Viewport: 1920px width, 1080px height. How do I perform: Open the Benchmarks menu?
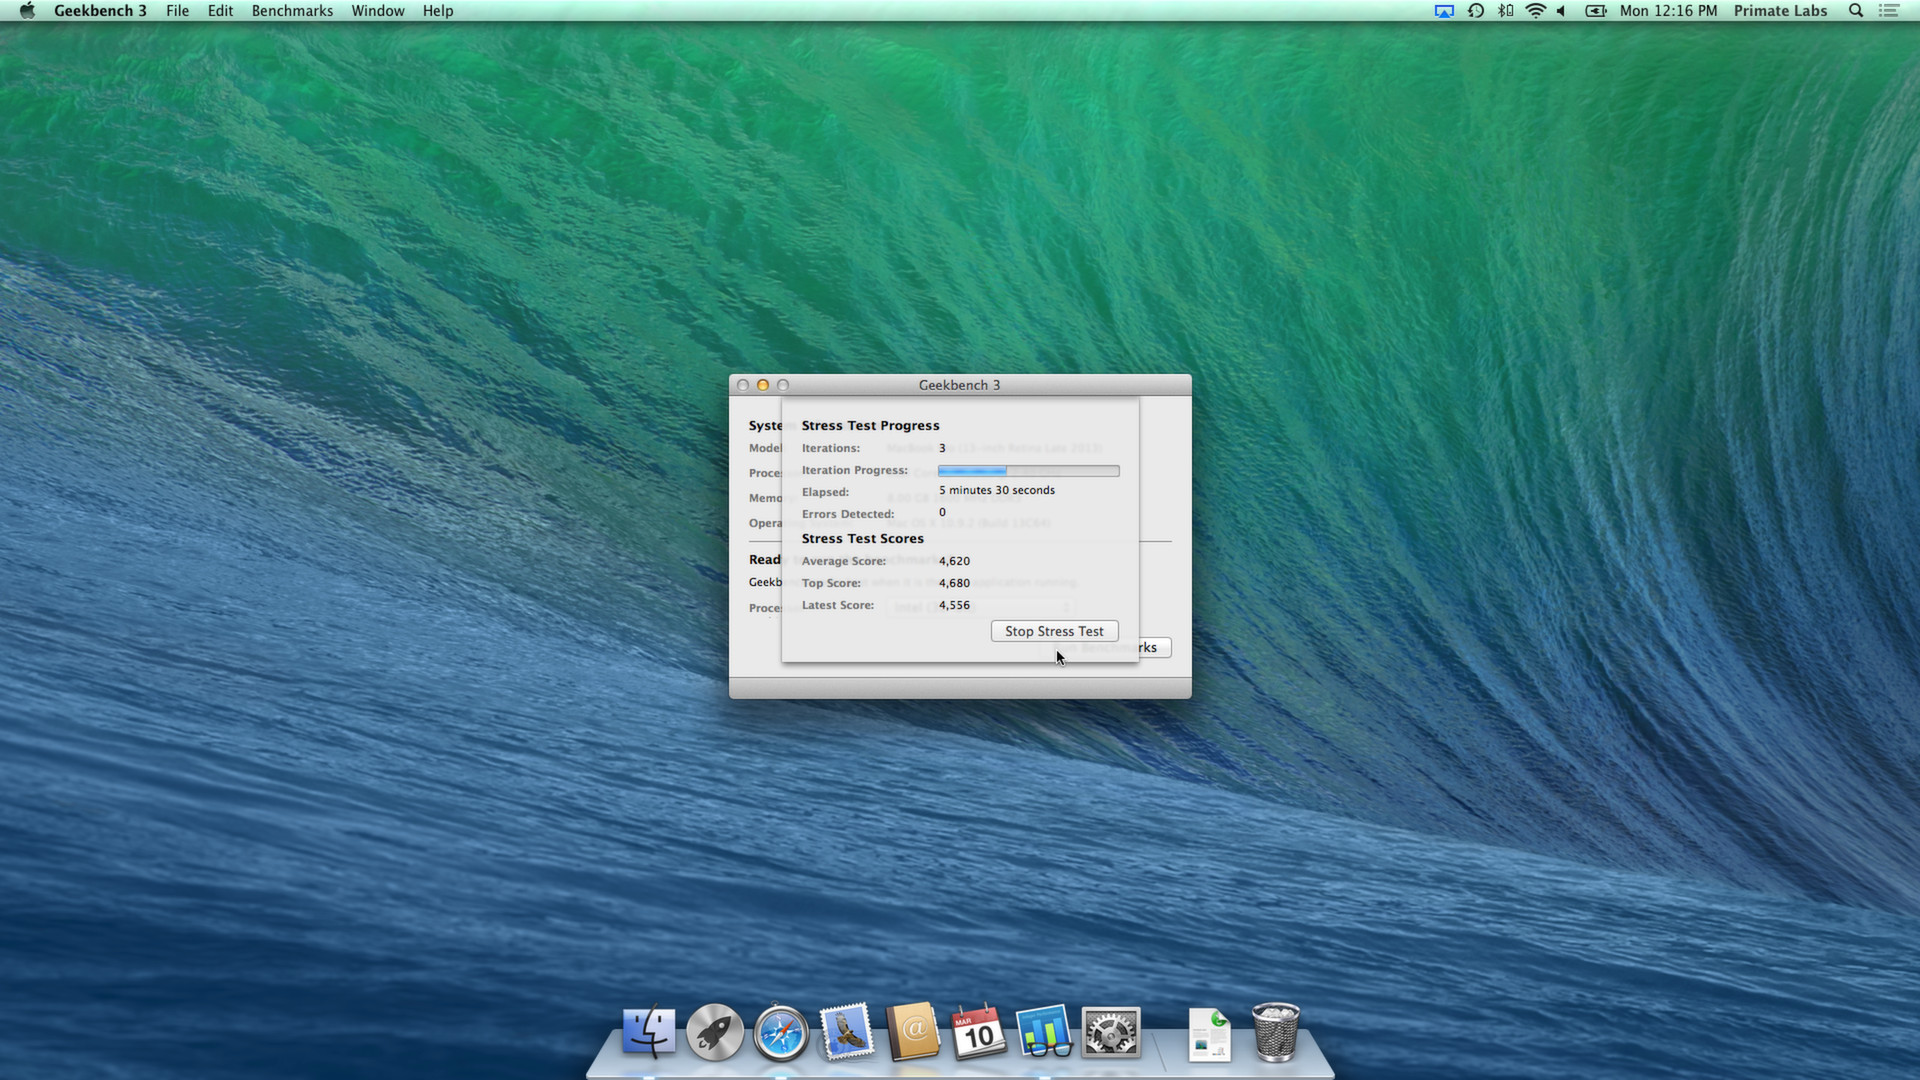(291, 11)
